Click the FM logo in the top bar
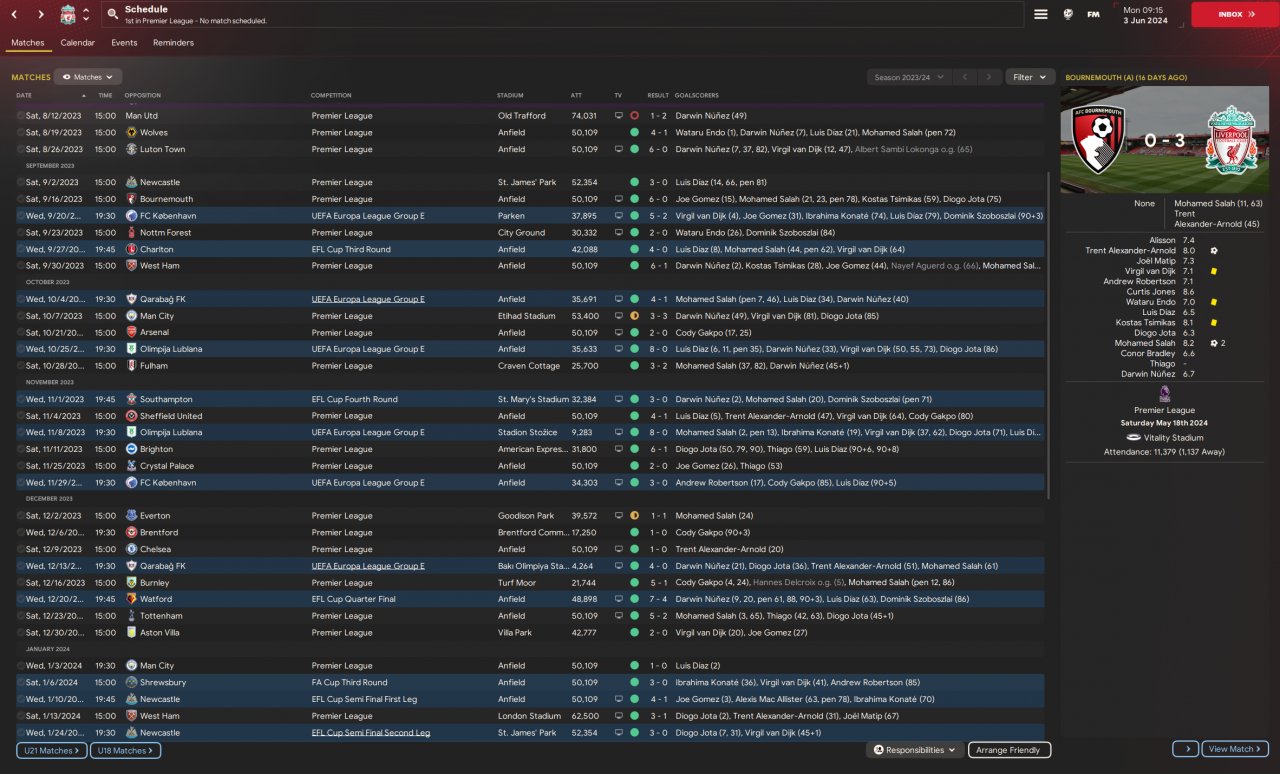Viewport: 1280px width, 774px height. tap(1094, 15)
